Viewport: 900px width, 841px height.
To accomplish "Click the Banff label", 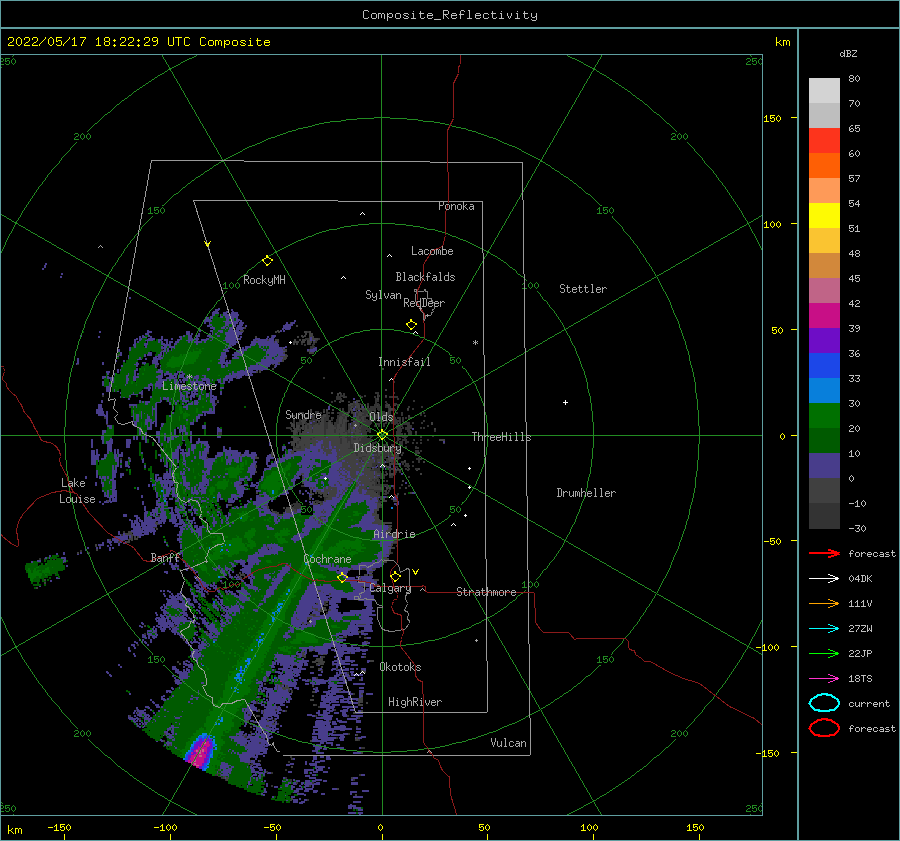I will pyautogui.click(x=165, y=558).
